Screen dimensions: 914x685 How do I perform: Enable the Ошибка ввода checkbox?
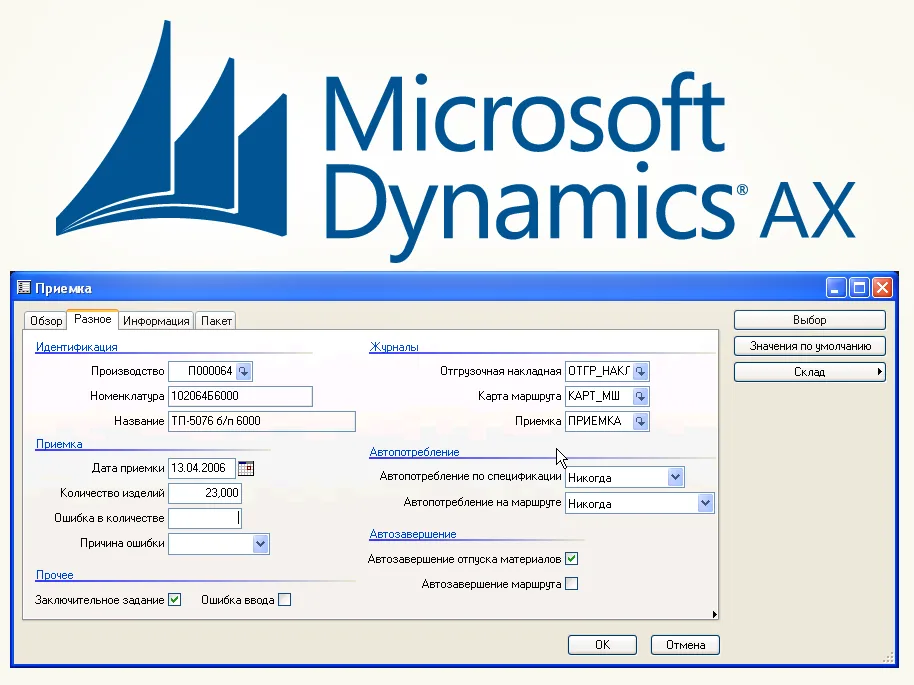point(285,600)
